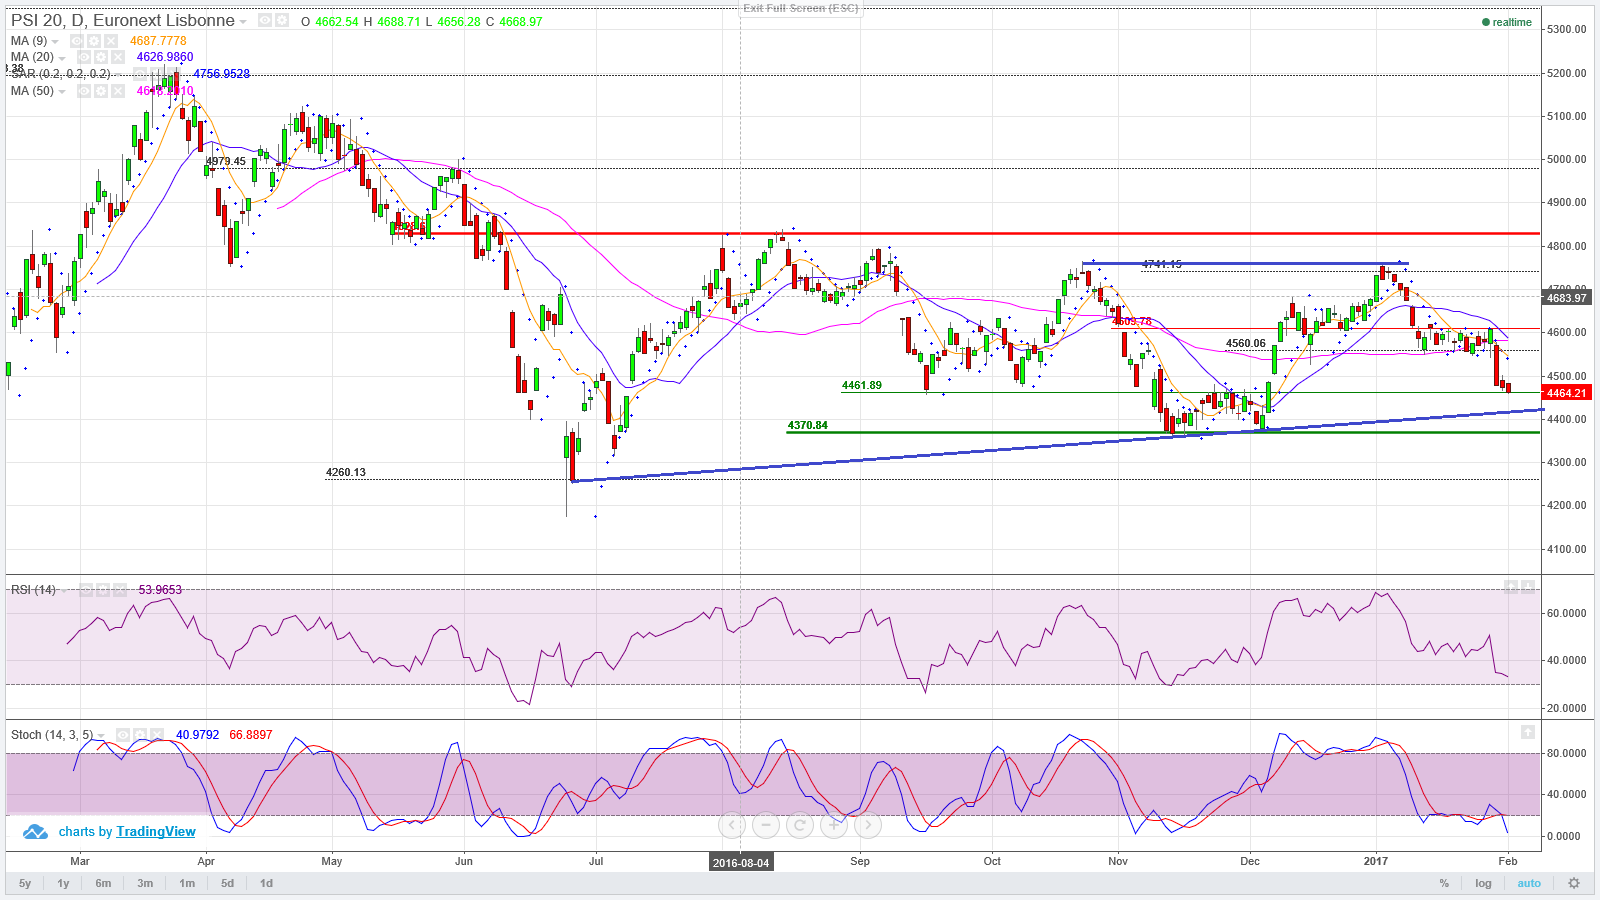
Task: Click the TradingView cloud logo
Action: (36, 832)
